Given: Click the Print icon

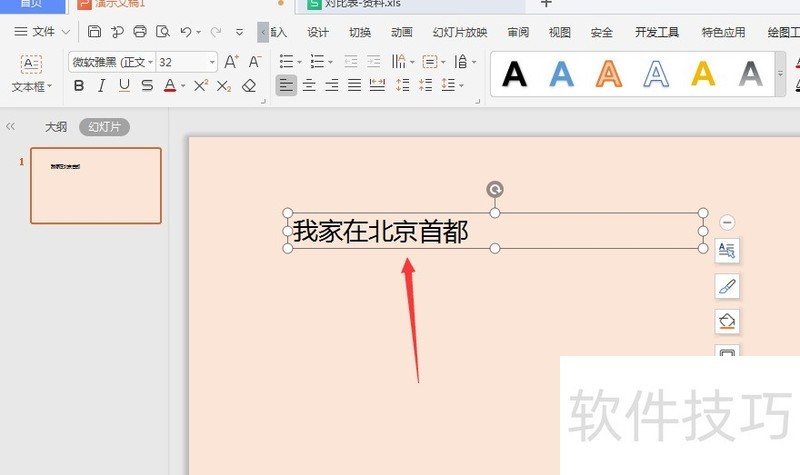Looking at the screenshot, I should pos(140,32).
